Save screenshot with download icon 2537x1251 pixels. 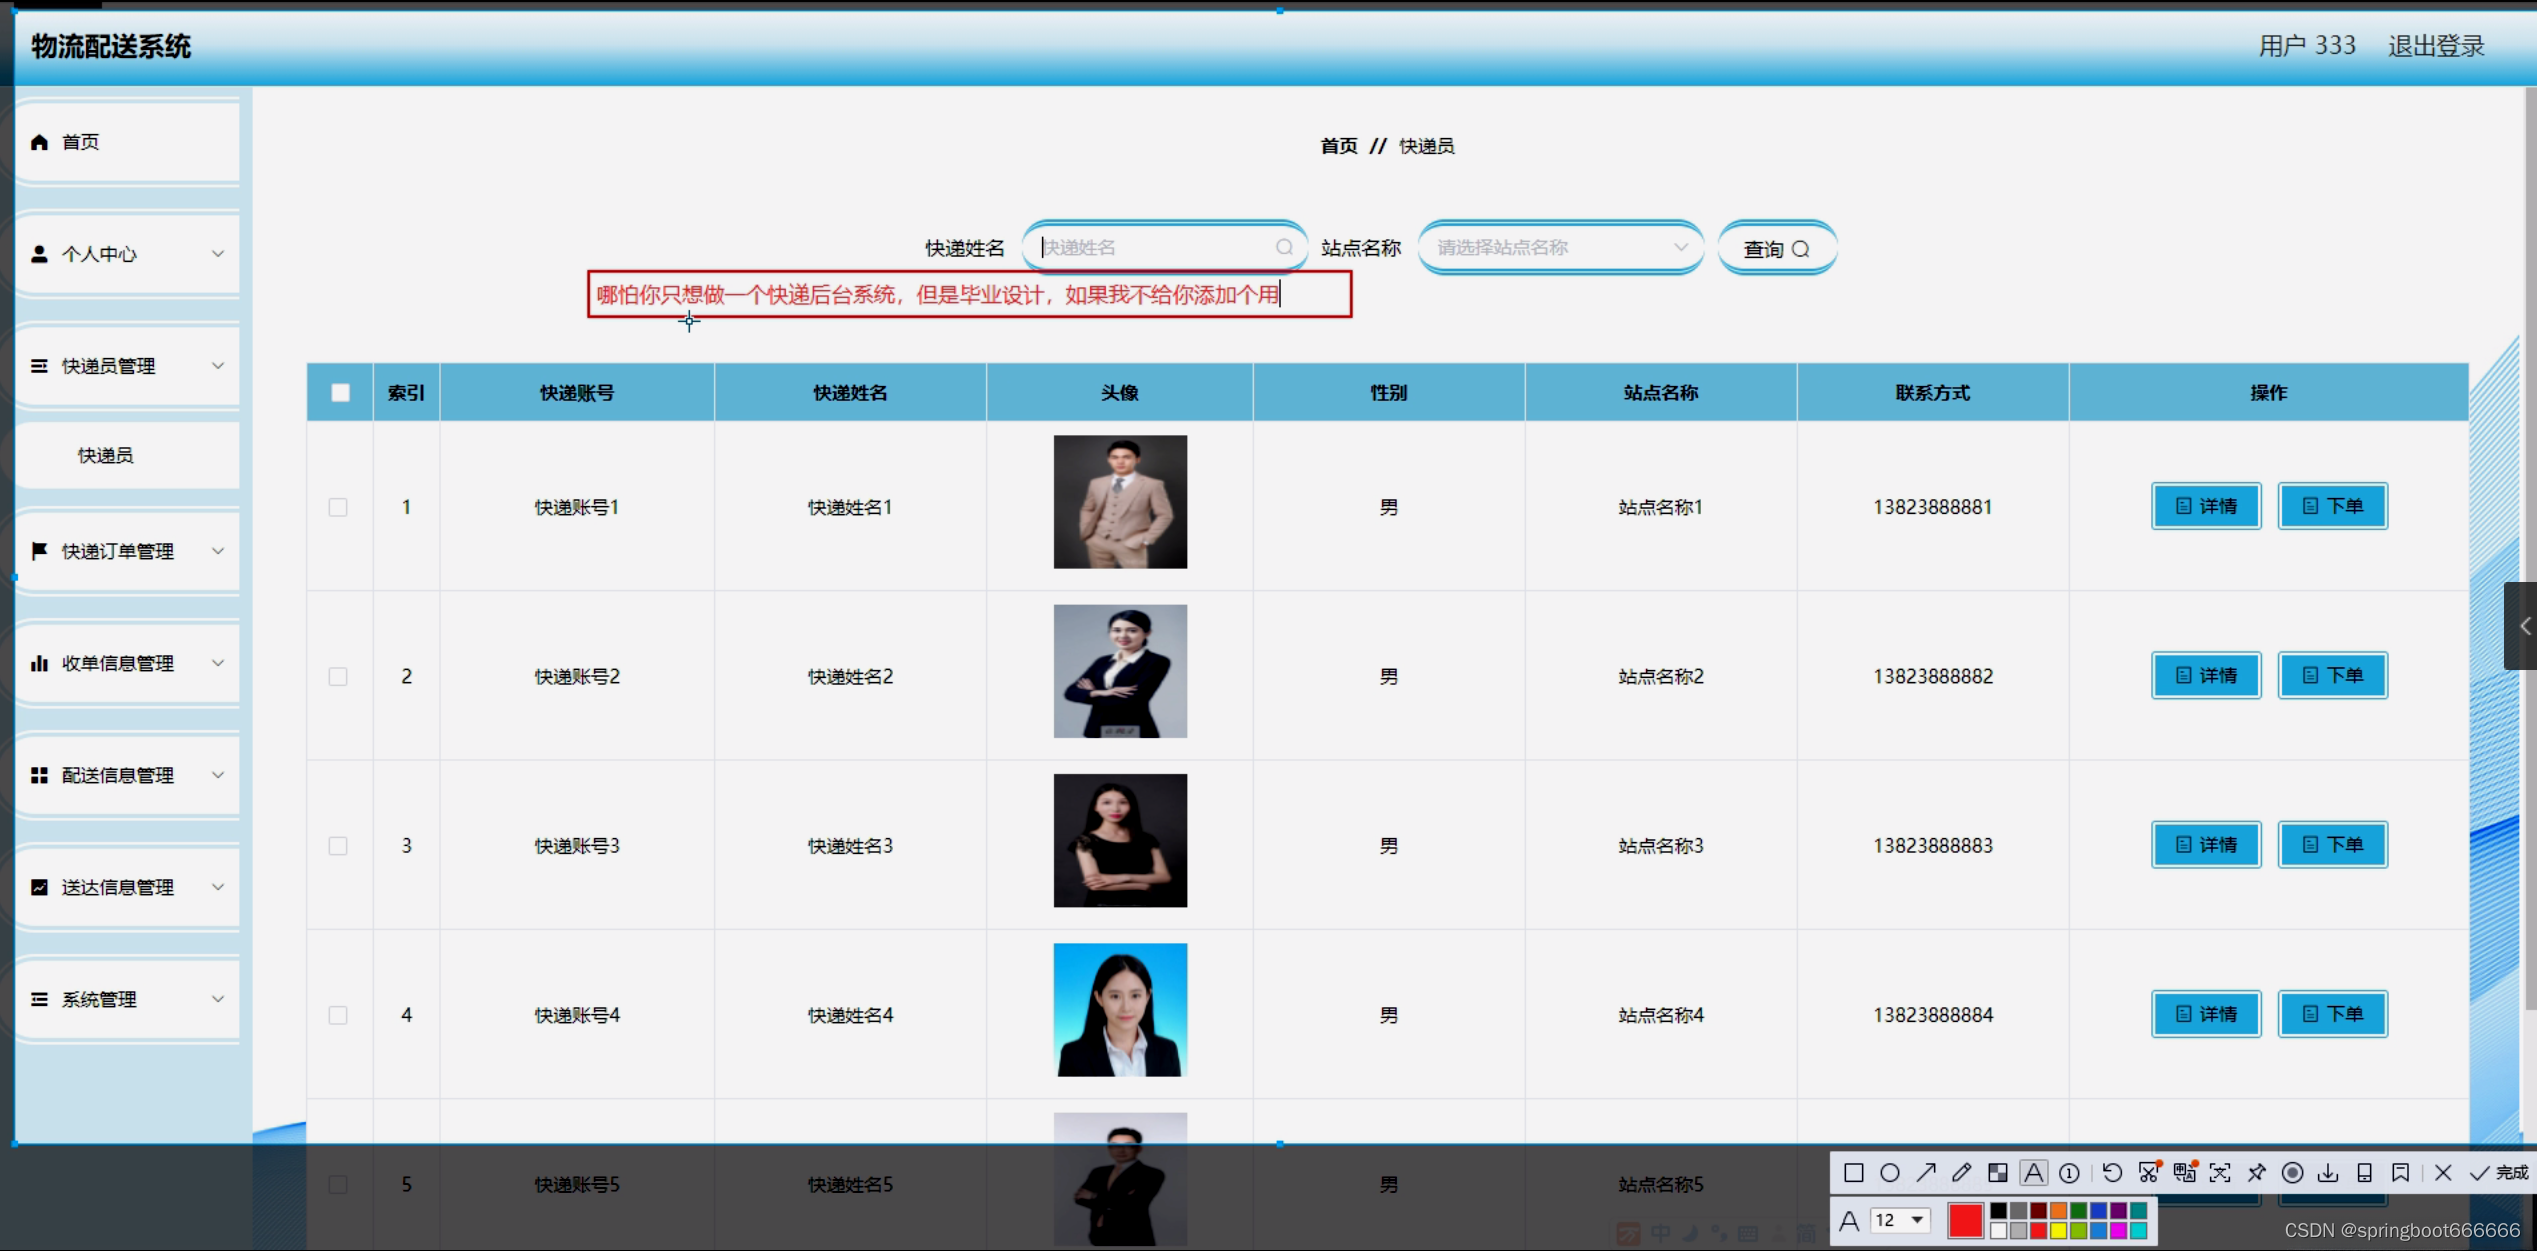click(x=2328, y=1173)
